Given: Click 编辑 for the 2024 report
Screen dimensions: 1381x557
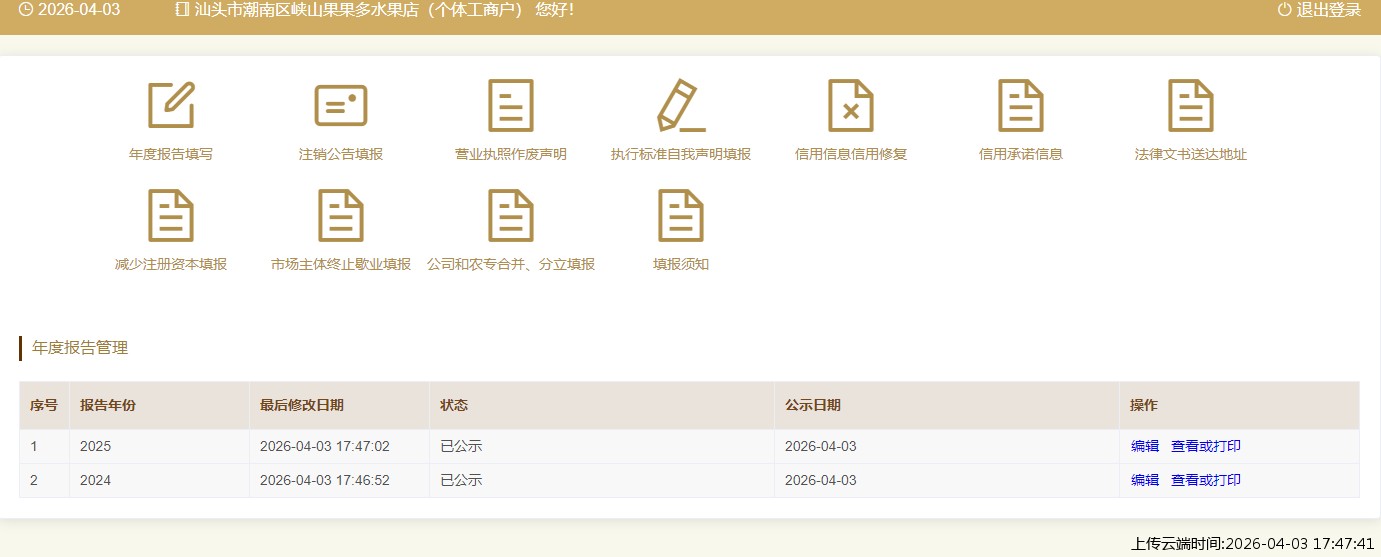Looking at the screenshot, I should click(1145, 480).
